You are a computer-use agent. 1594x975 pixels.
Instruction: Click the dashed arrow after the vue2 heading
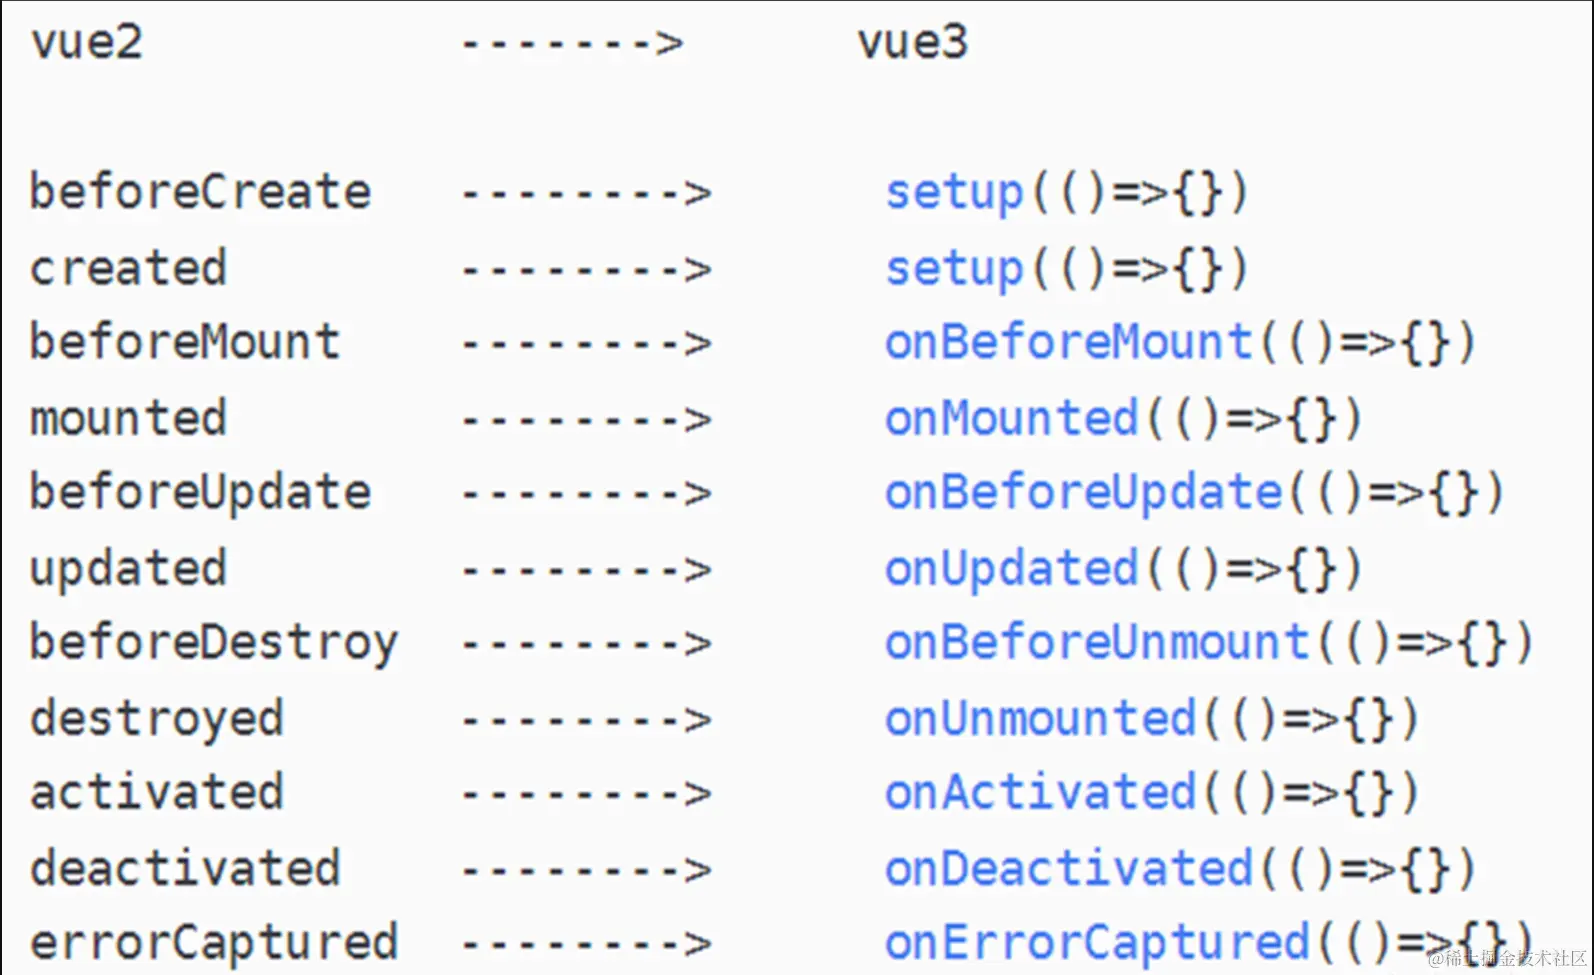[572, 44]
